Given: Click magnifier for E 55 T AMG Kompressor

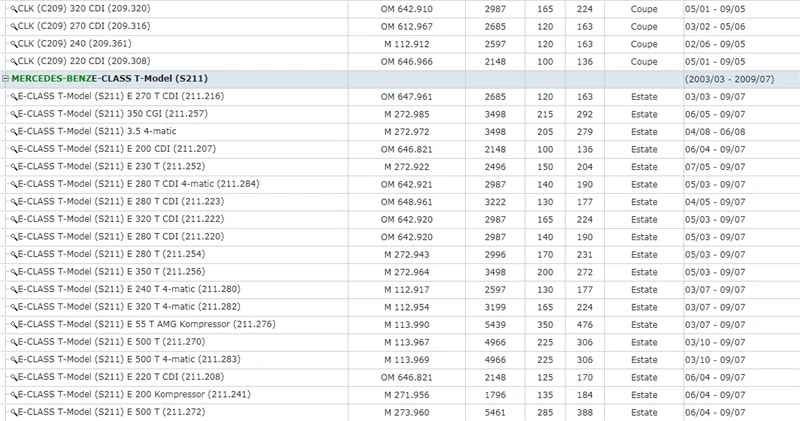Looking at the screenshot, I should (x=14, y=325).
